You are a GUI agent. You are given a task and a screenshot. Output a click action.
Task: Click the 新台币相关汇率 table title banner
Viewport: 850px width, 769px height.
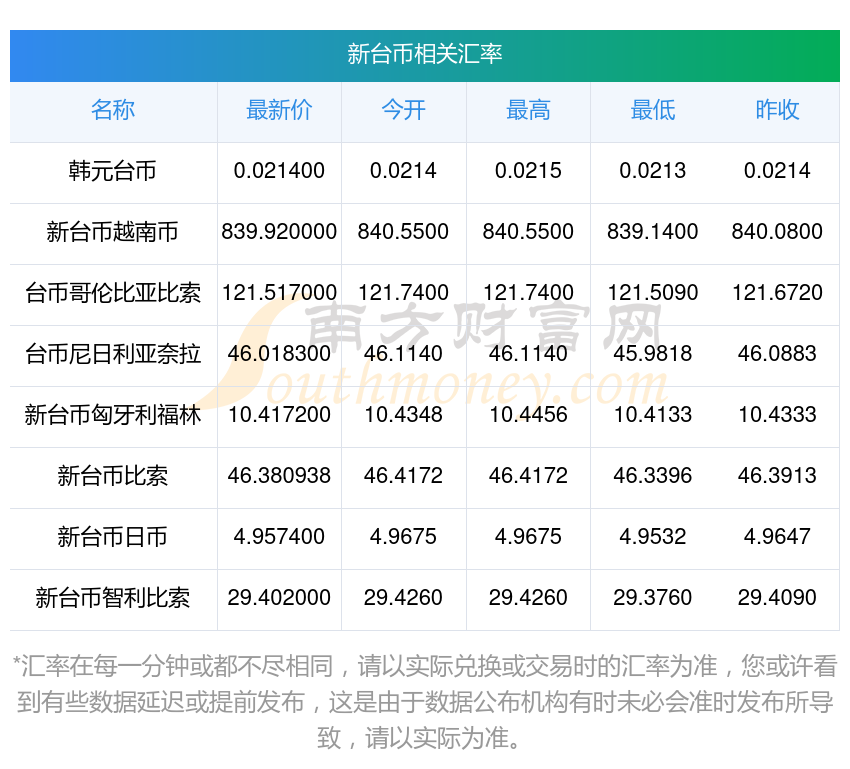click(x=424, y=54)
